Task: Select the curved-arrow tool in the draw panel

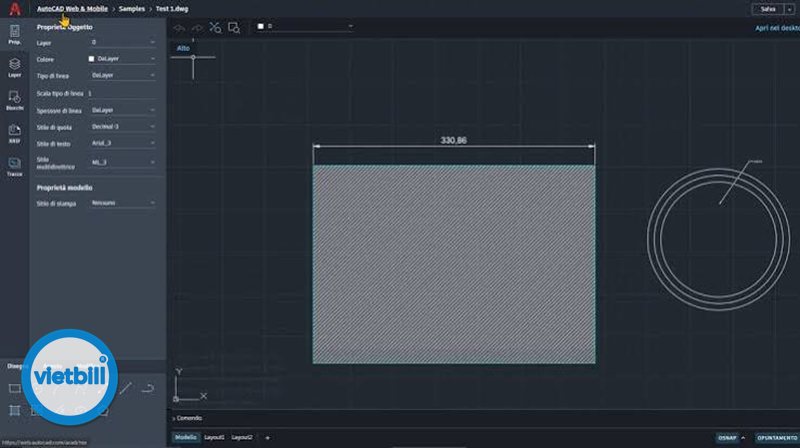Action: [148, 389]
